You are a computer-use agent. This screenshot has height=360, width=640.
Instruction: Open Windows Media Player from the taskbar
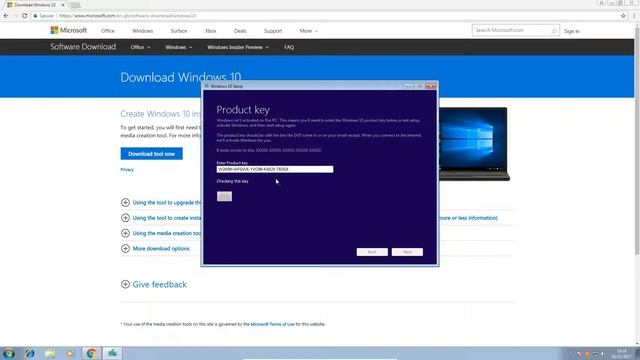click(70, 353)
